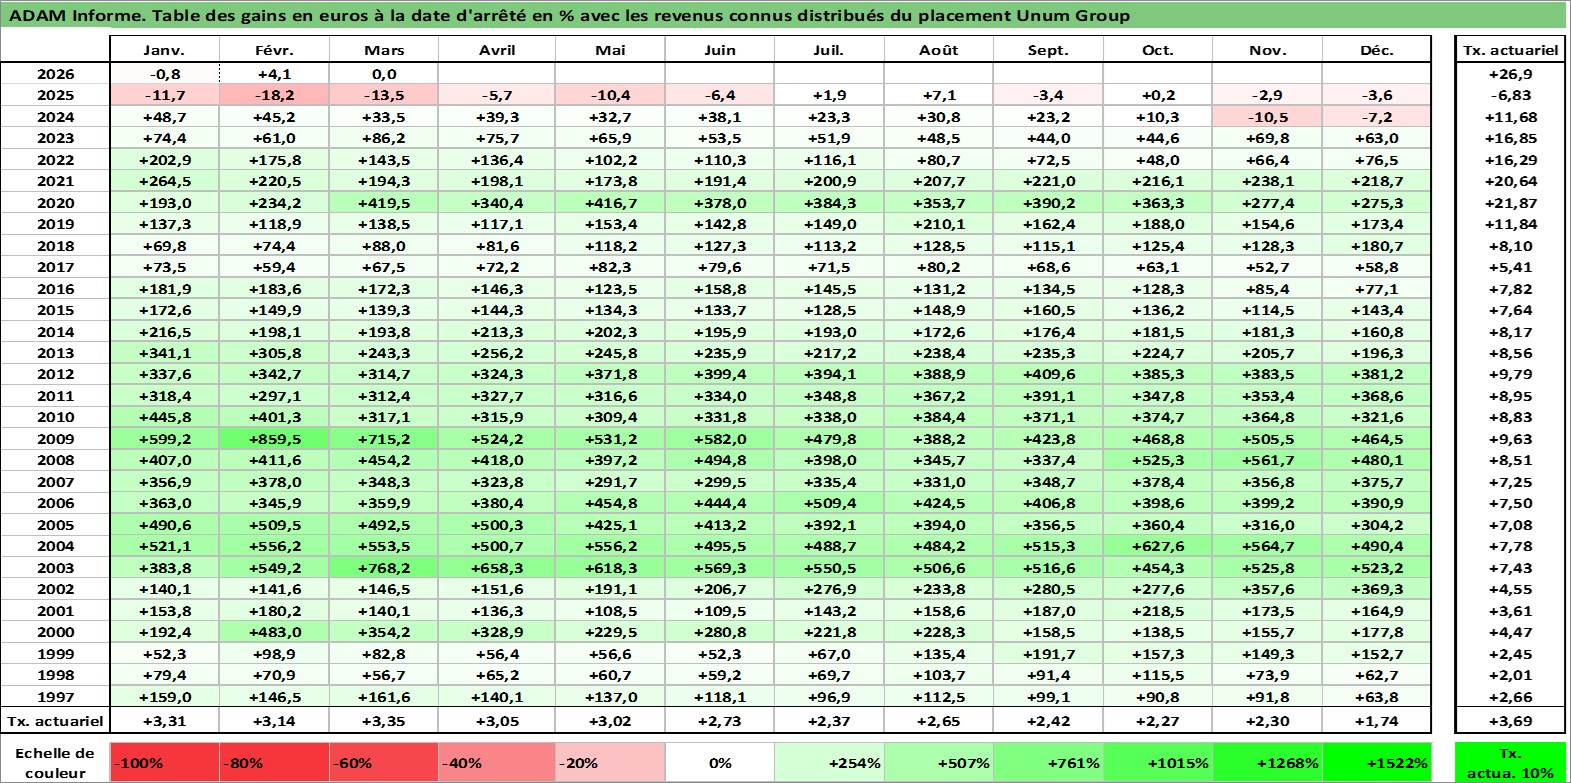Click the '+1,74' Déc. Tx. actuariel cell

(1377, 721)
